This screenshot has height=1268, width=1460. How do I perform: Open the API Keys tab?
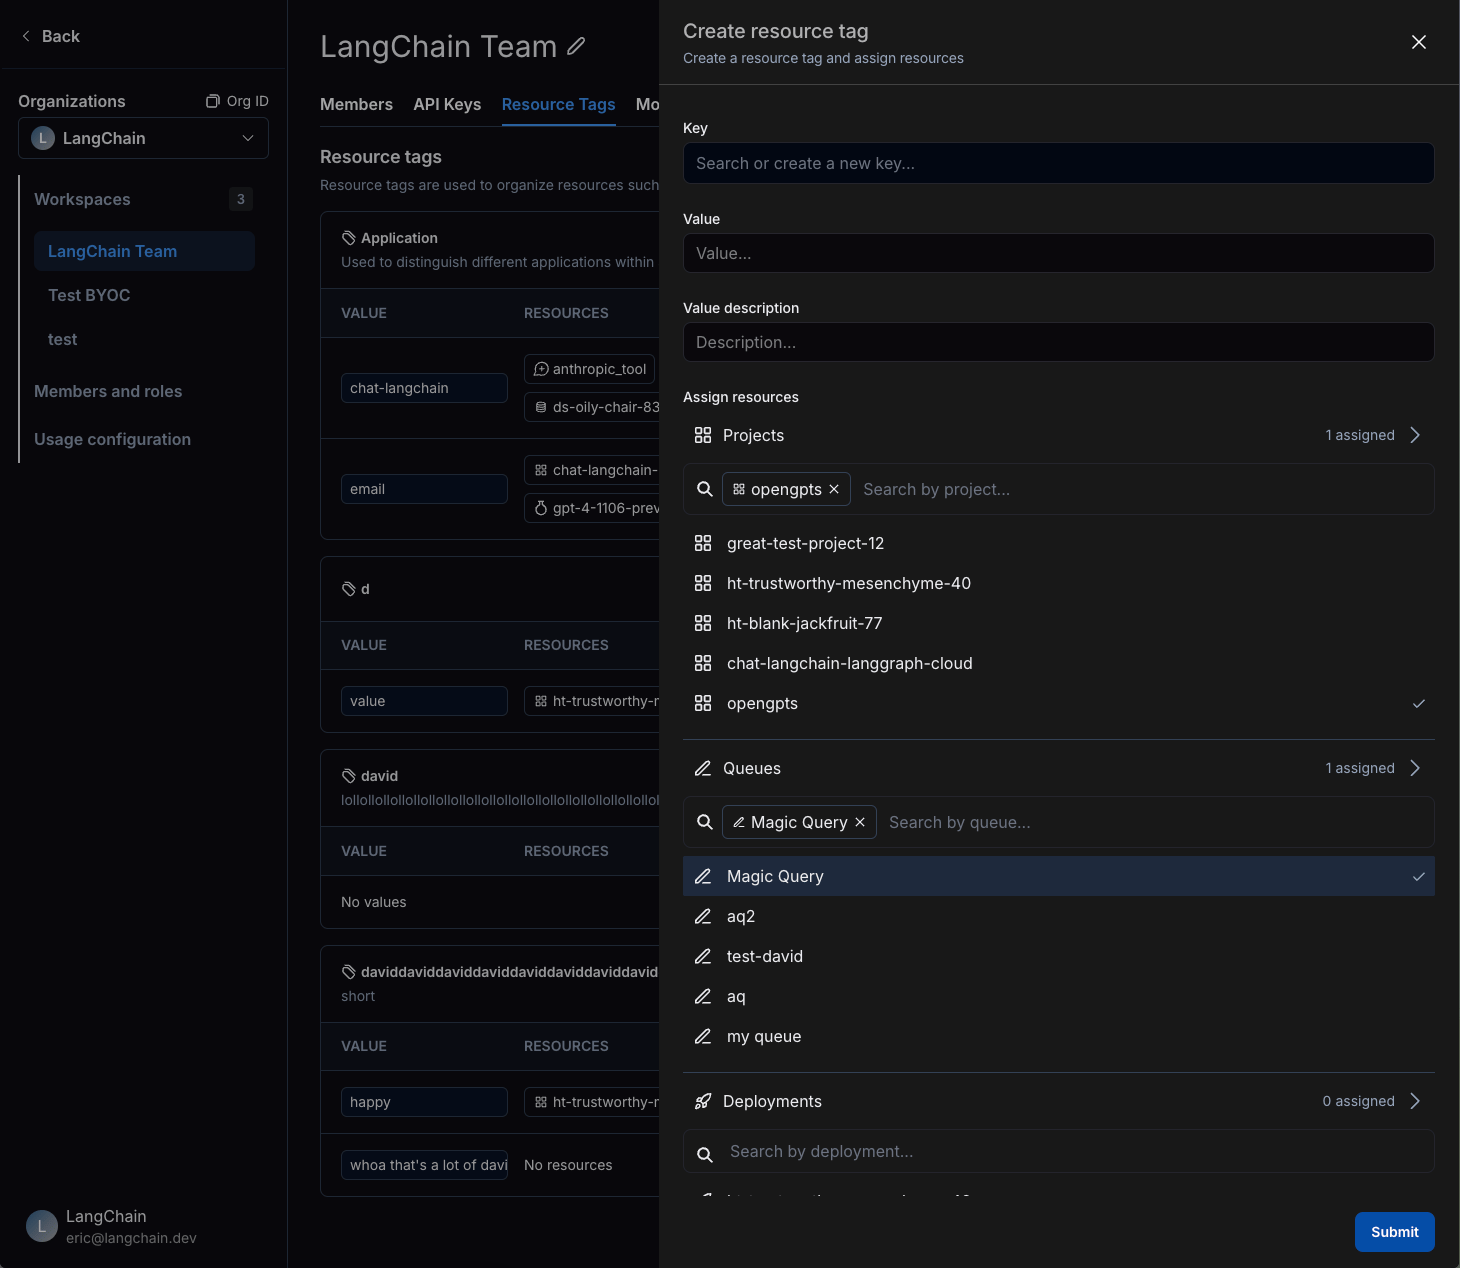447,104
